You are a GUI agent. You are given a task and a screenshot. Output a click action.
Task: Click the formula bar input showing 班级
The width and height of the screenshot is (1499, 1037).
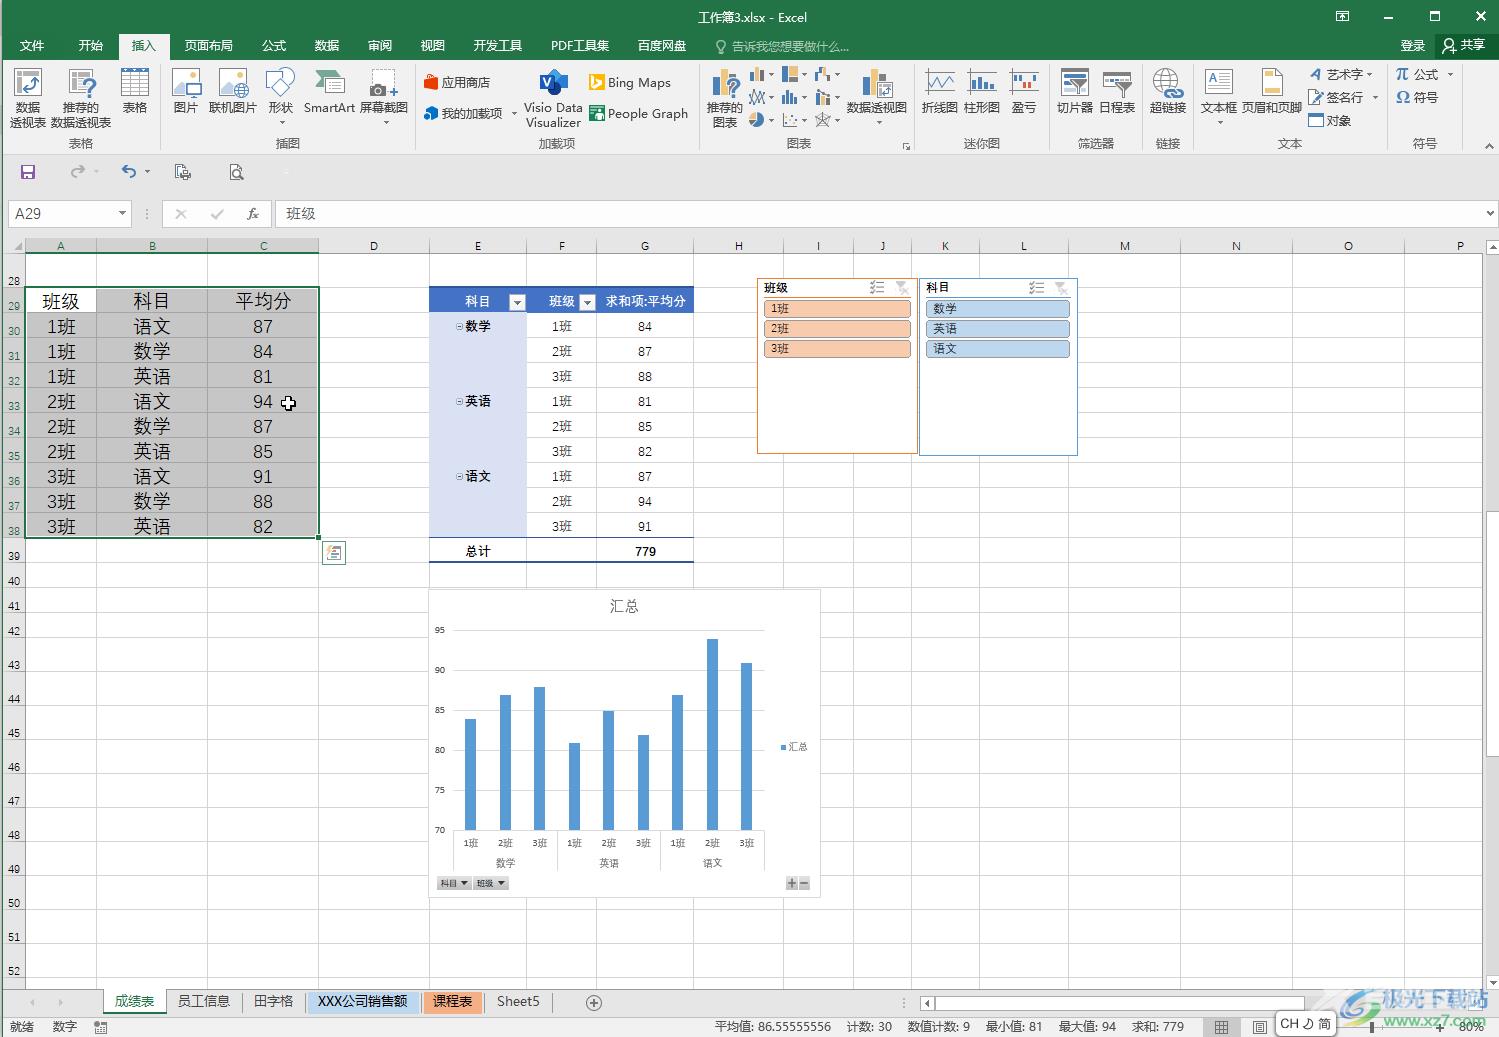coord(878,213)
